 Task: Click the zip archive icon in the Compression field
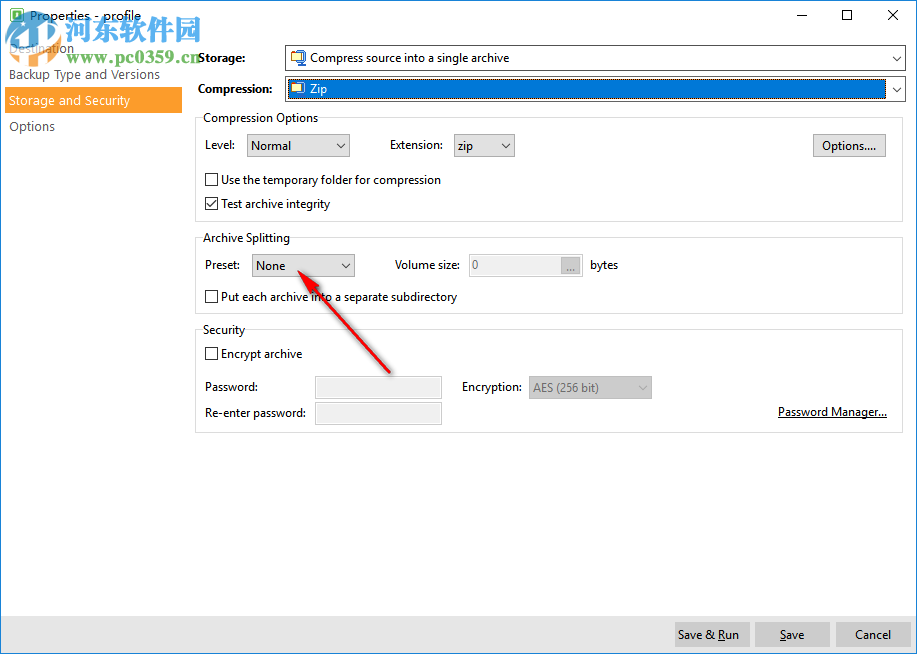pyautogui.click(x=299, y=89)
